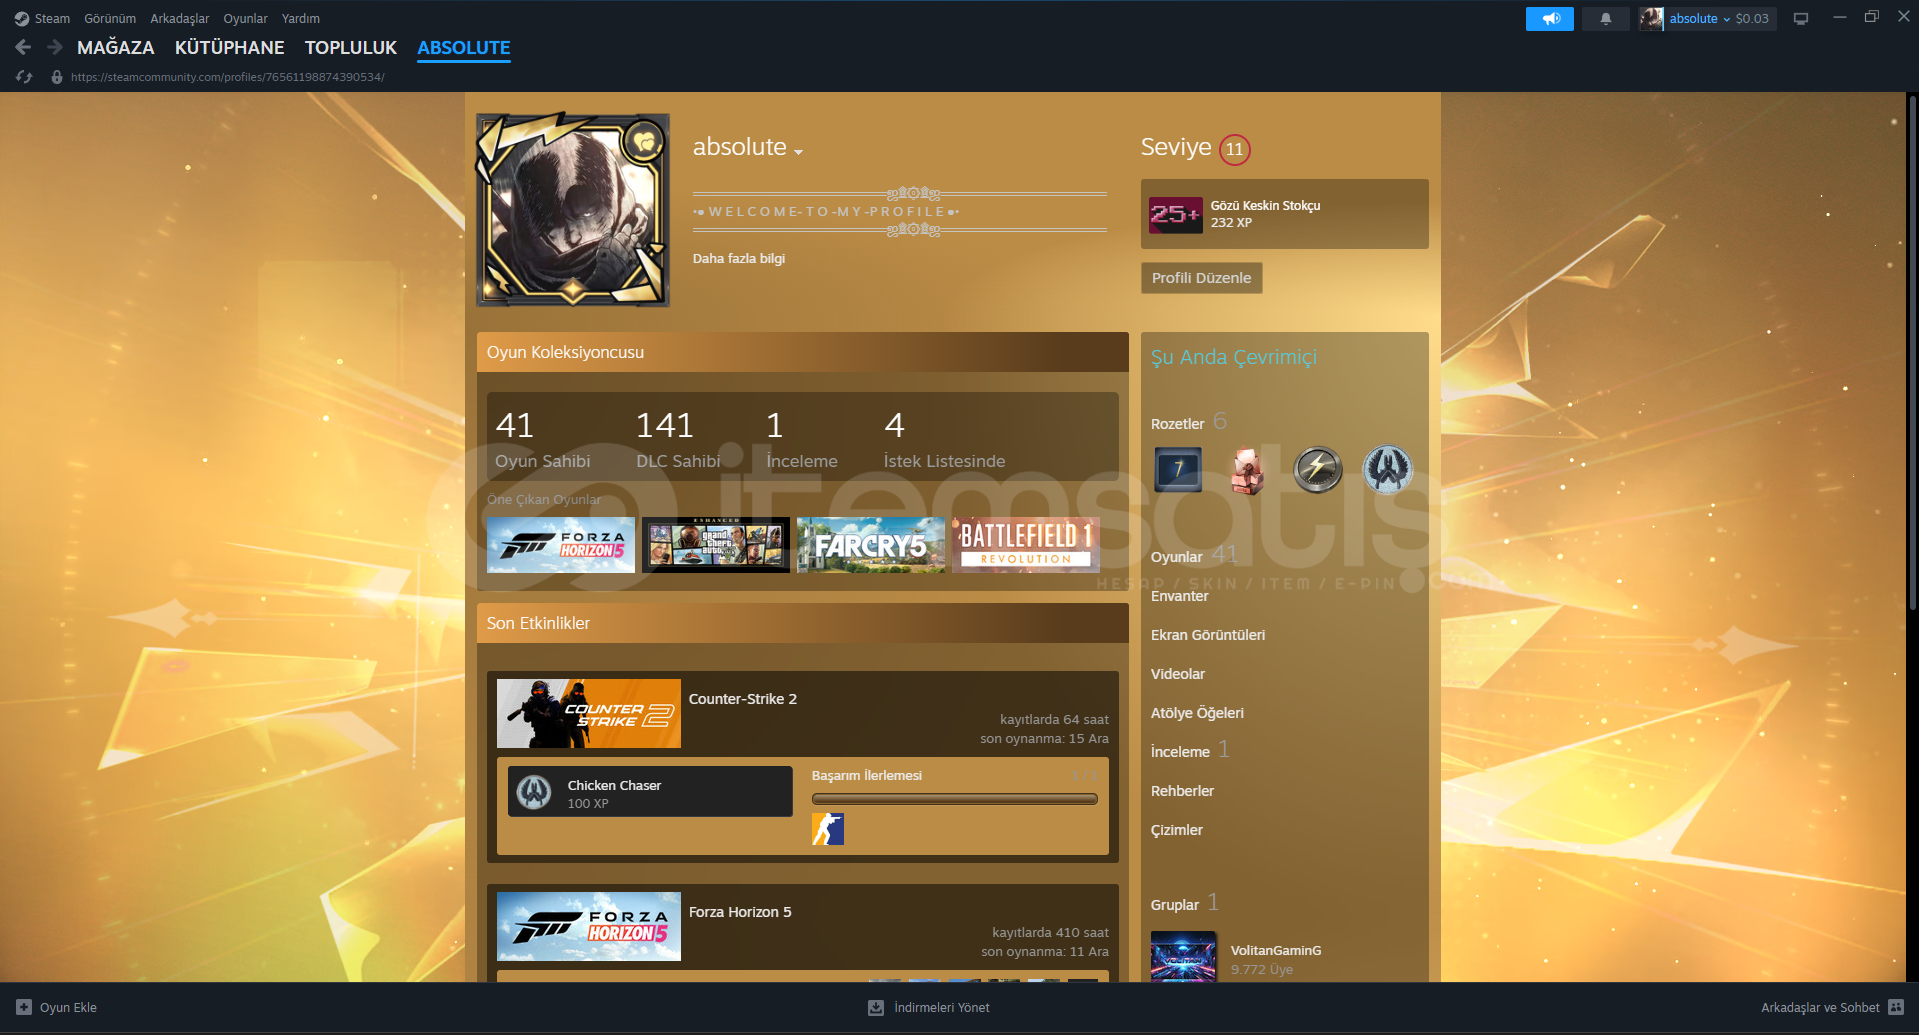Image resolution: width=1919 pixels, height=1035 pixels.
Task: Open the profile avatar picture
Action: point(573,210)
